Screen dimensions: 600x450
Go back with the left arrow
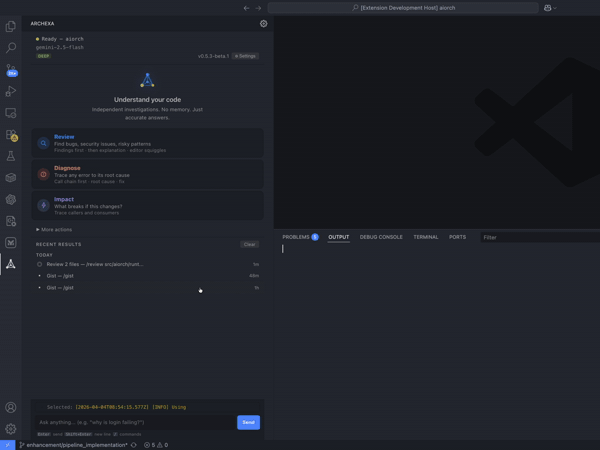[246, 8]
